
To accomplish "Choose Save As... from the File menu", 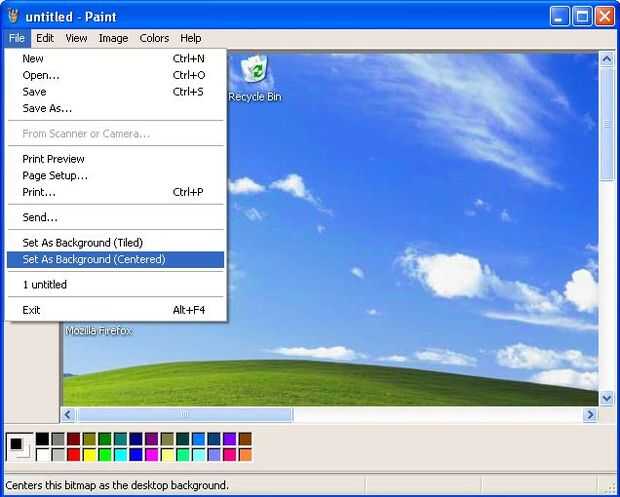I will [115, 108].
